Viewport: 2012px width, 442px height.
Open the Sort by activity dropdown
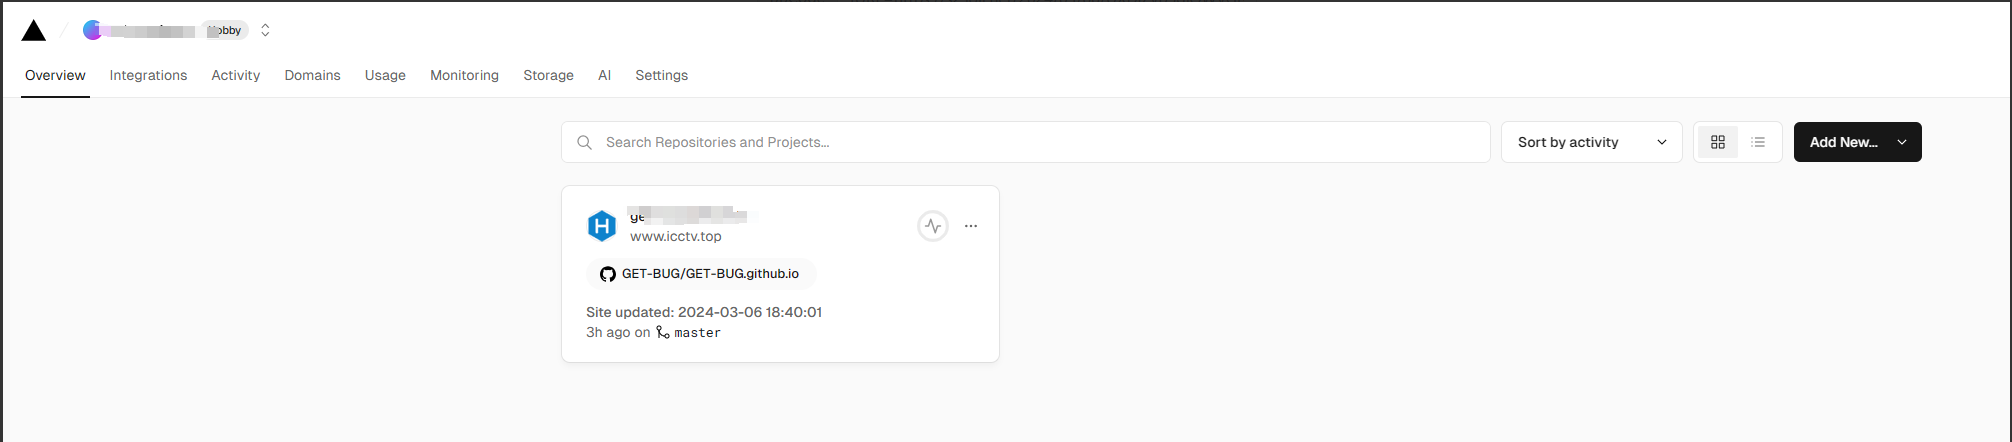pos(1591,142)
